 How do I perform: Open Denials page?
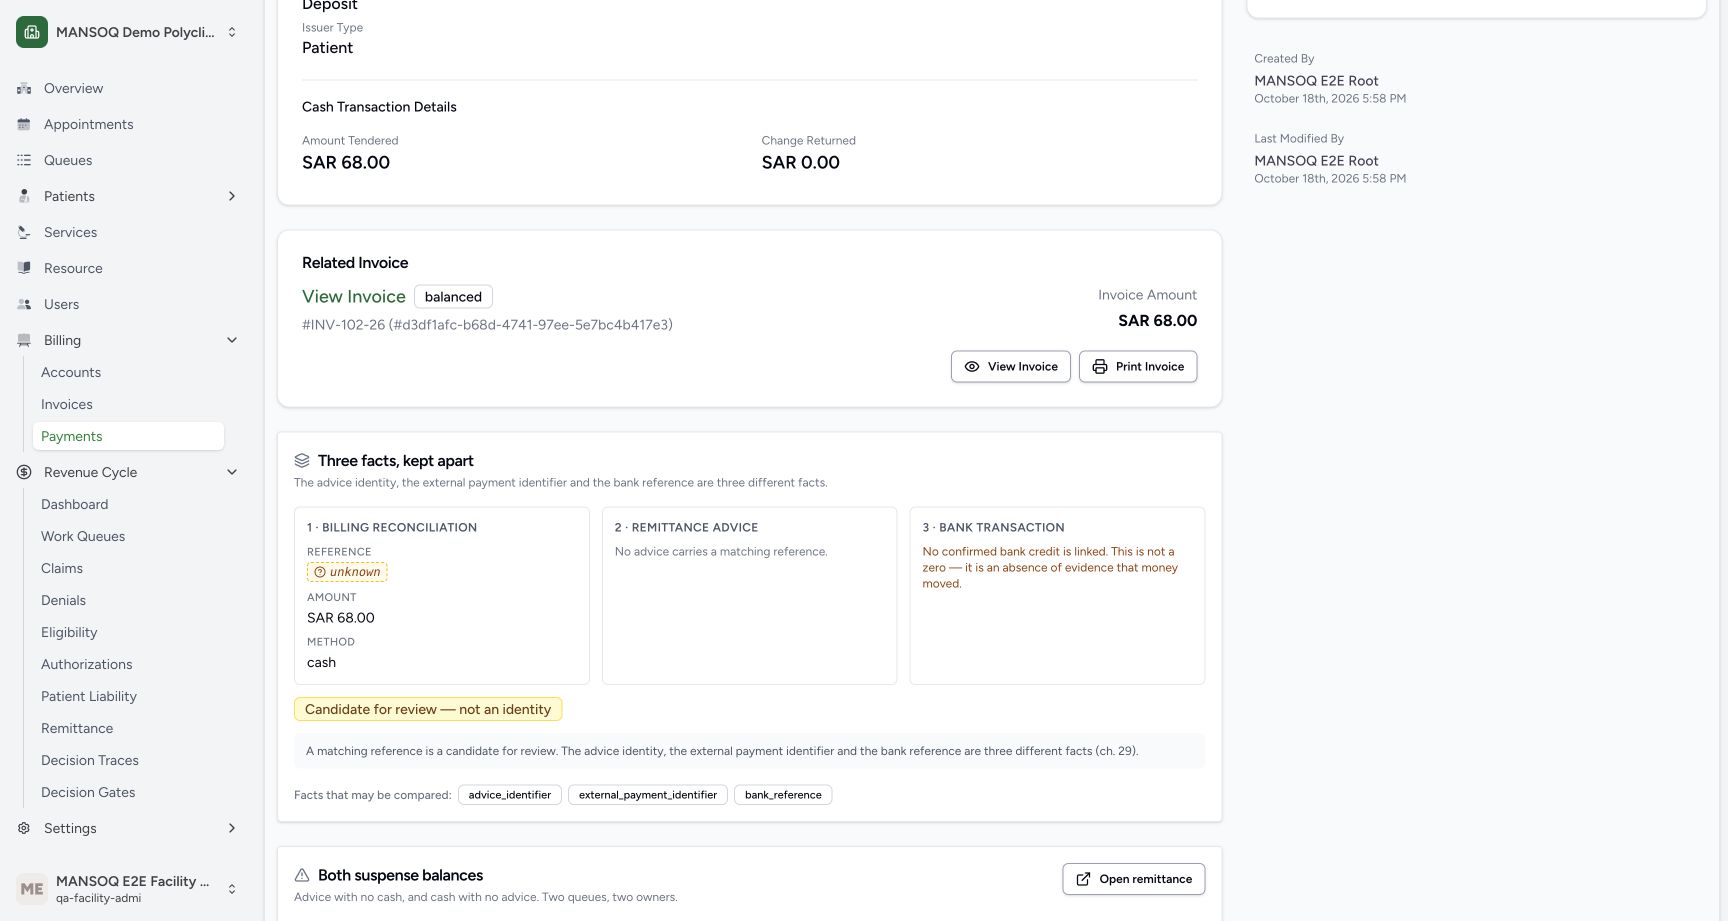pyautogui.click(x=63, y=600)
